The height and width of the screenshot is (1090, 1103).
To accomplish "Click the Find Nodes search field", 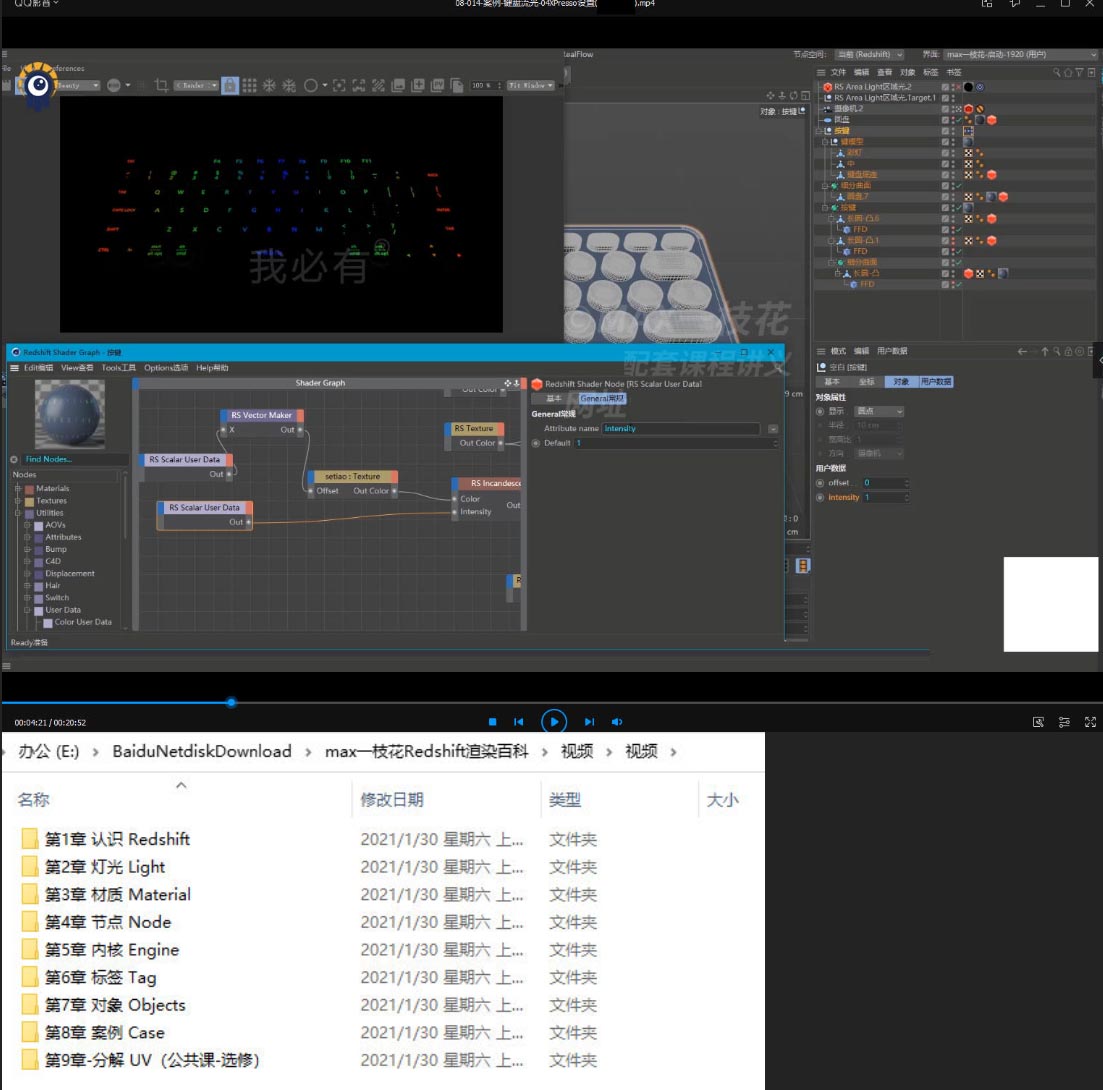I will (74, 460).
